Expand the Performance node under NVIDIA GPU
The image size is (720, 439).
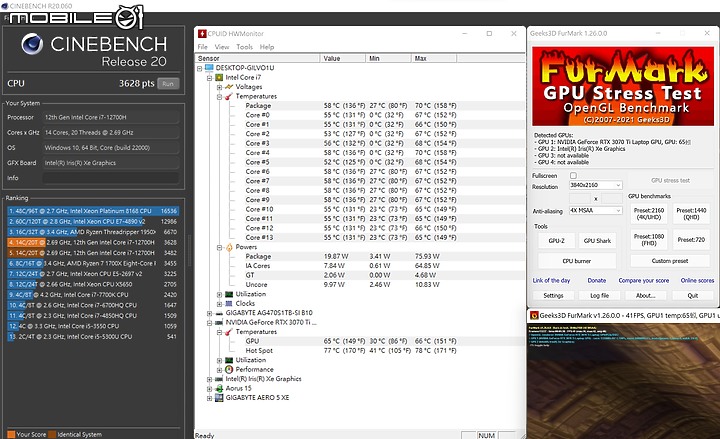[219, 370]
